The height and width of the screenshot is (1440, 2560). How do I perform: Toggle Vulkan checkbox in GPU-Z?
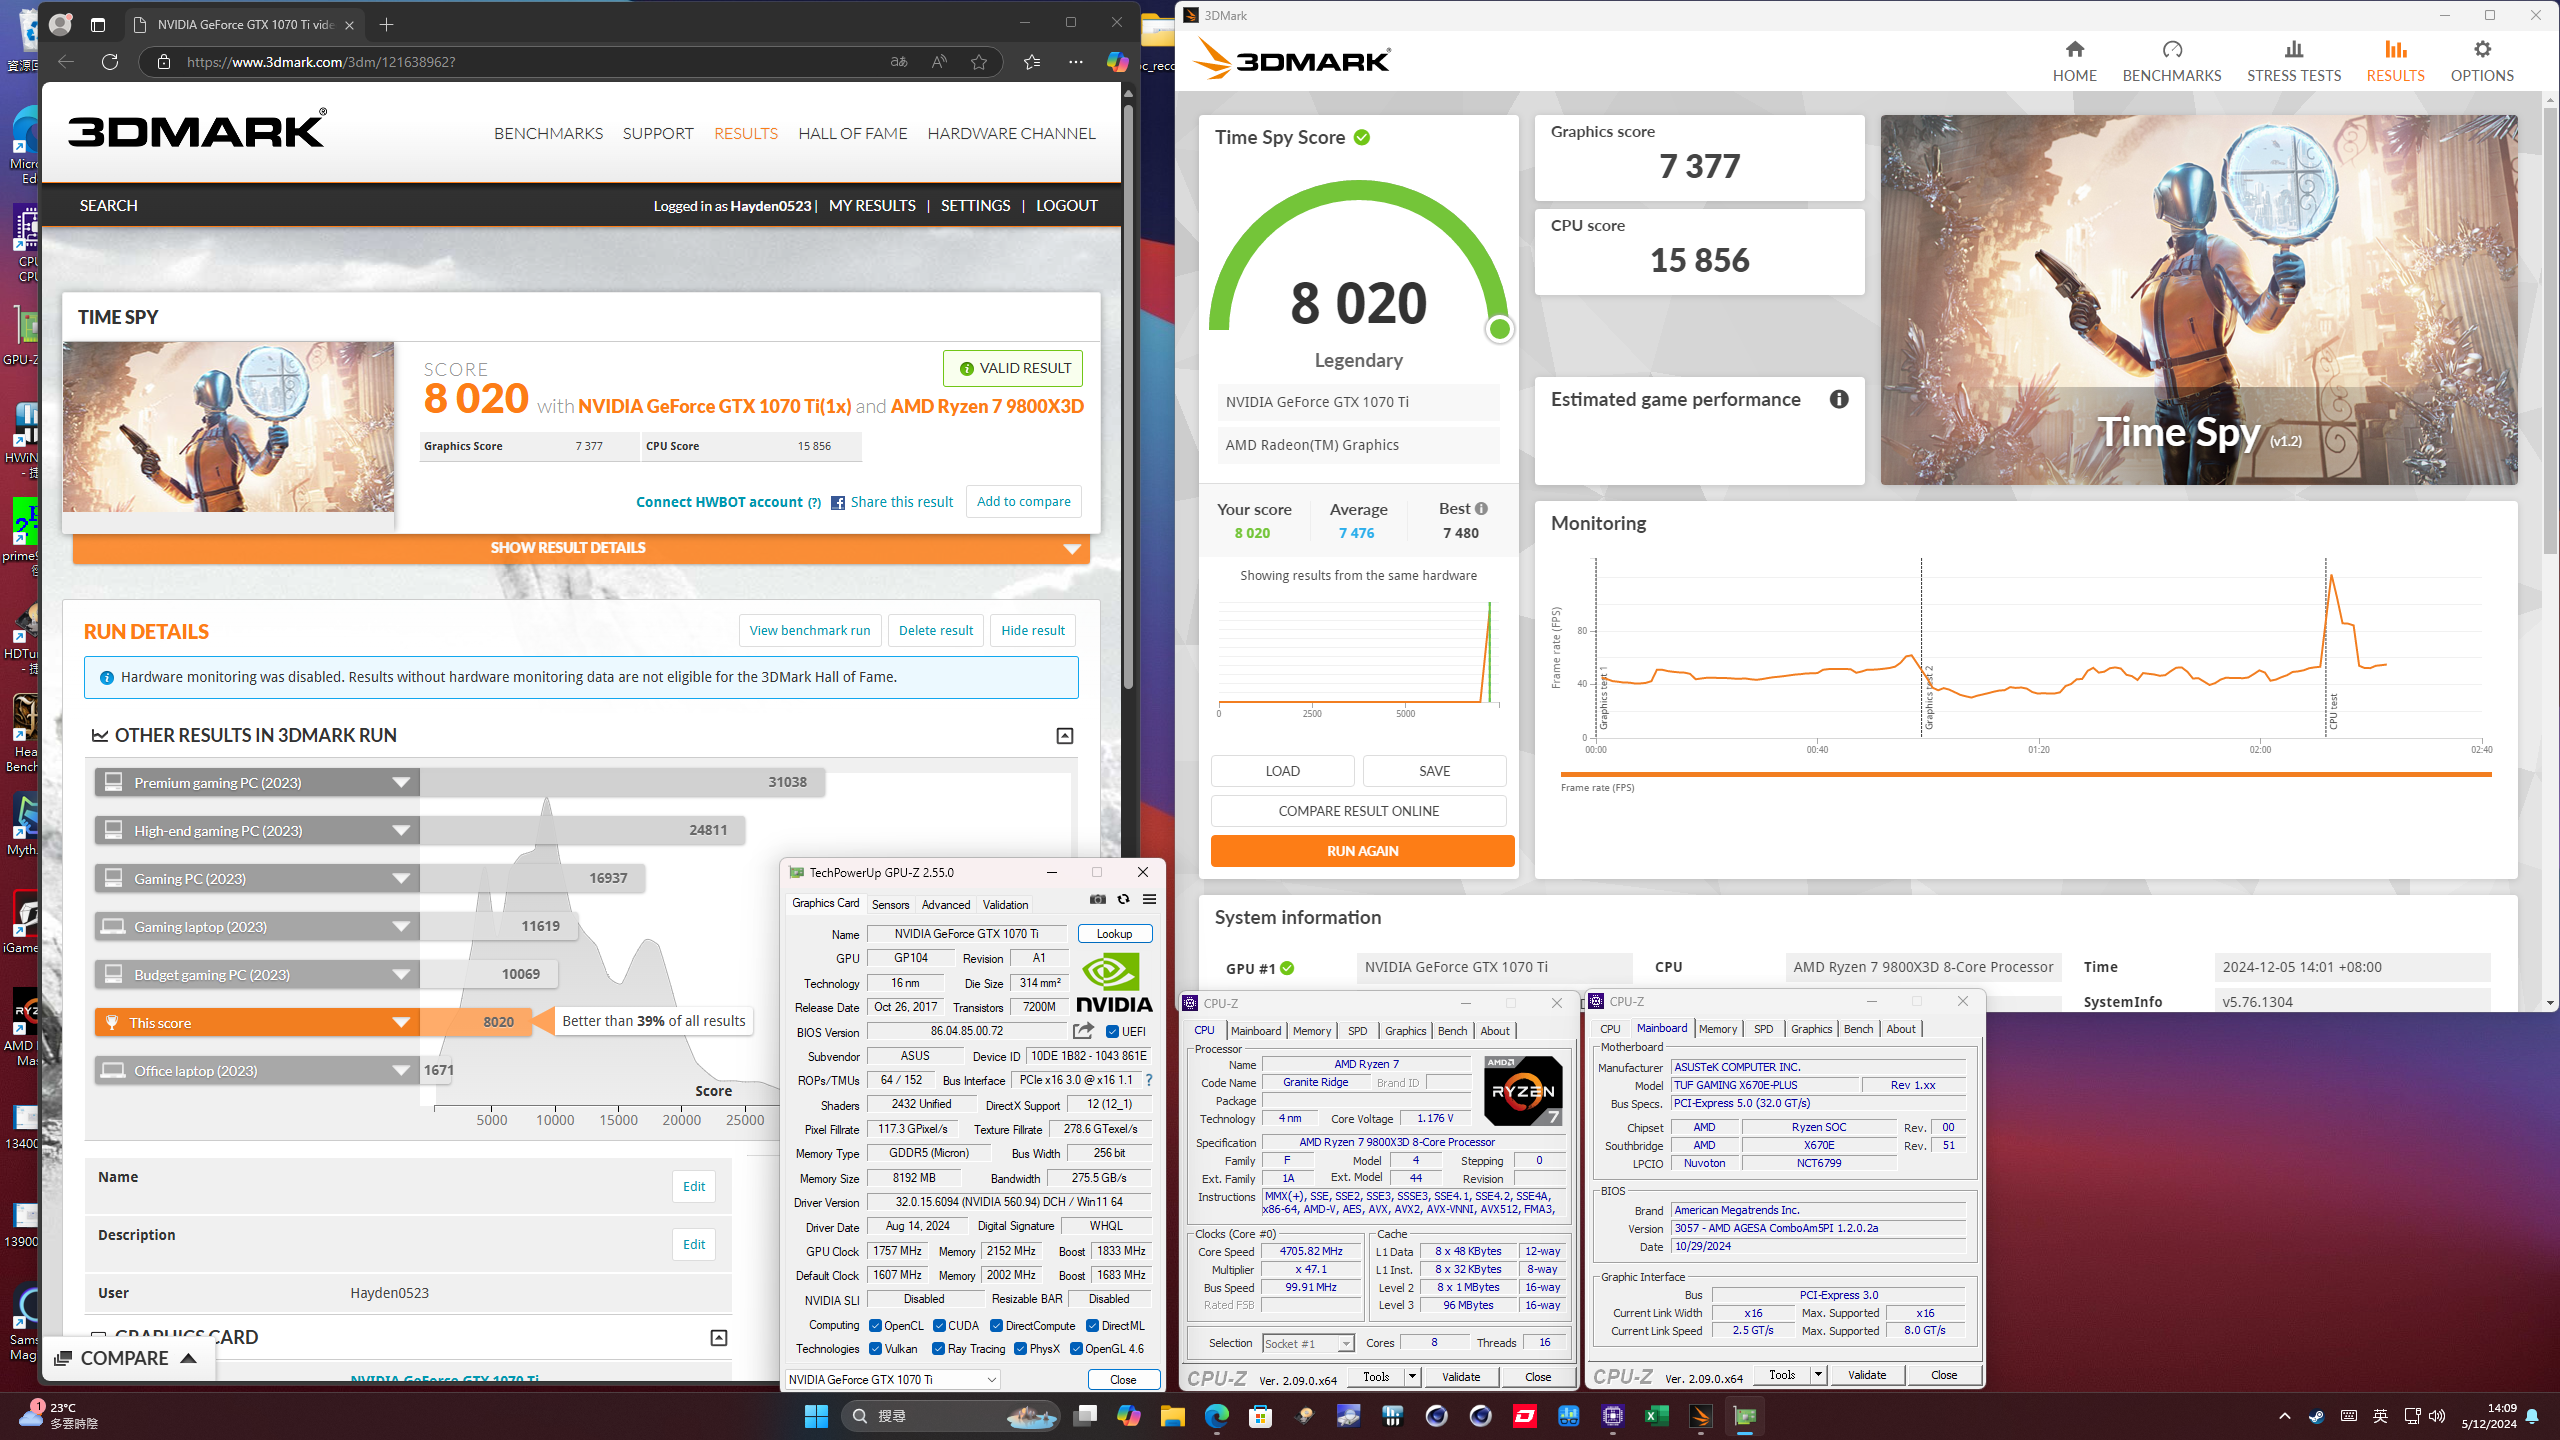(x=875, y=1349)
